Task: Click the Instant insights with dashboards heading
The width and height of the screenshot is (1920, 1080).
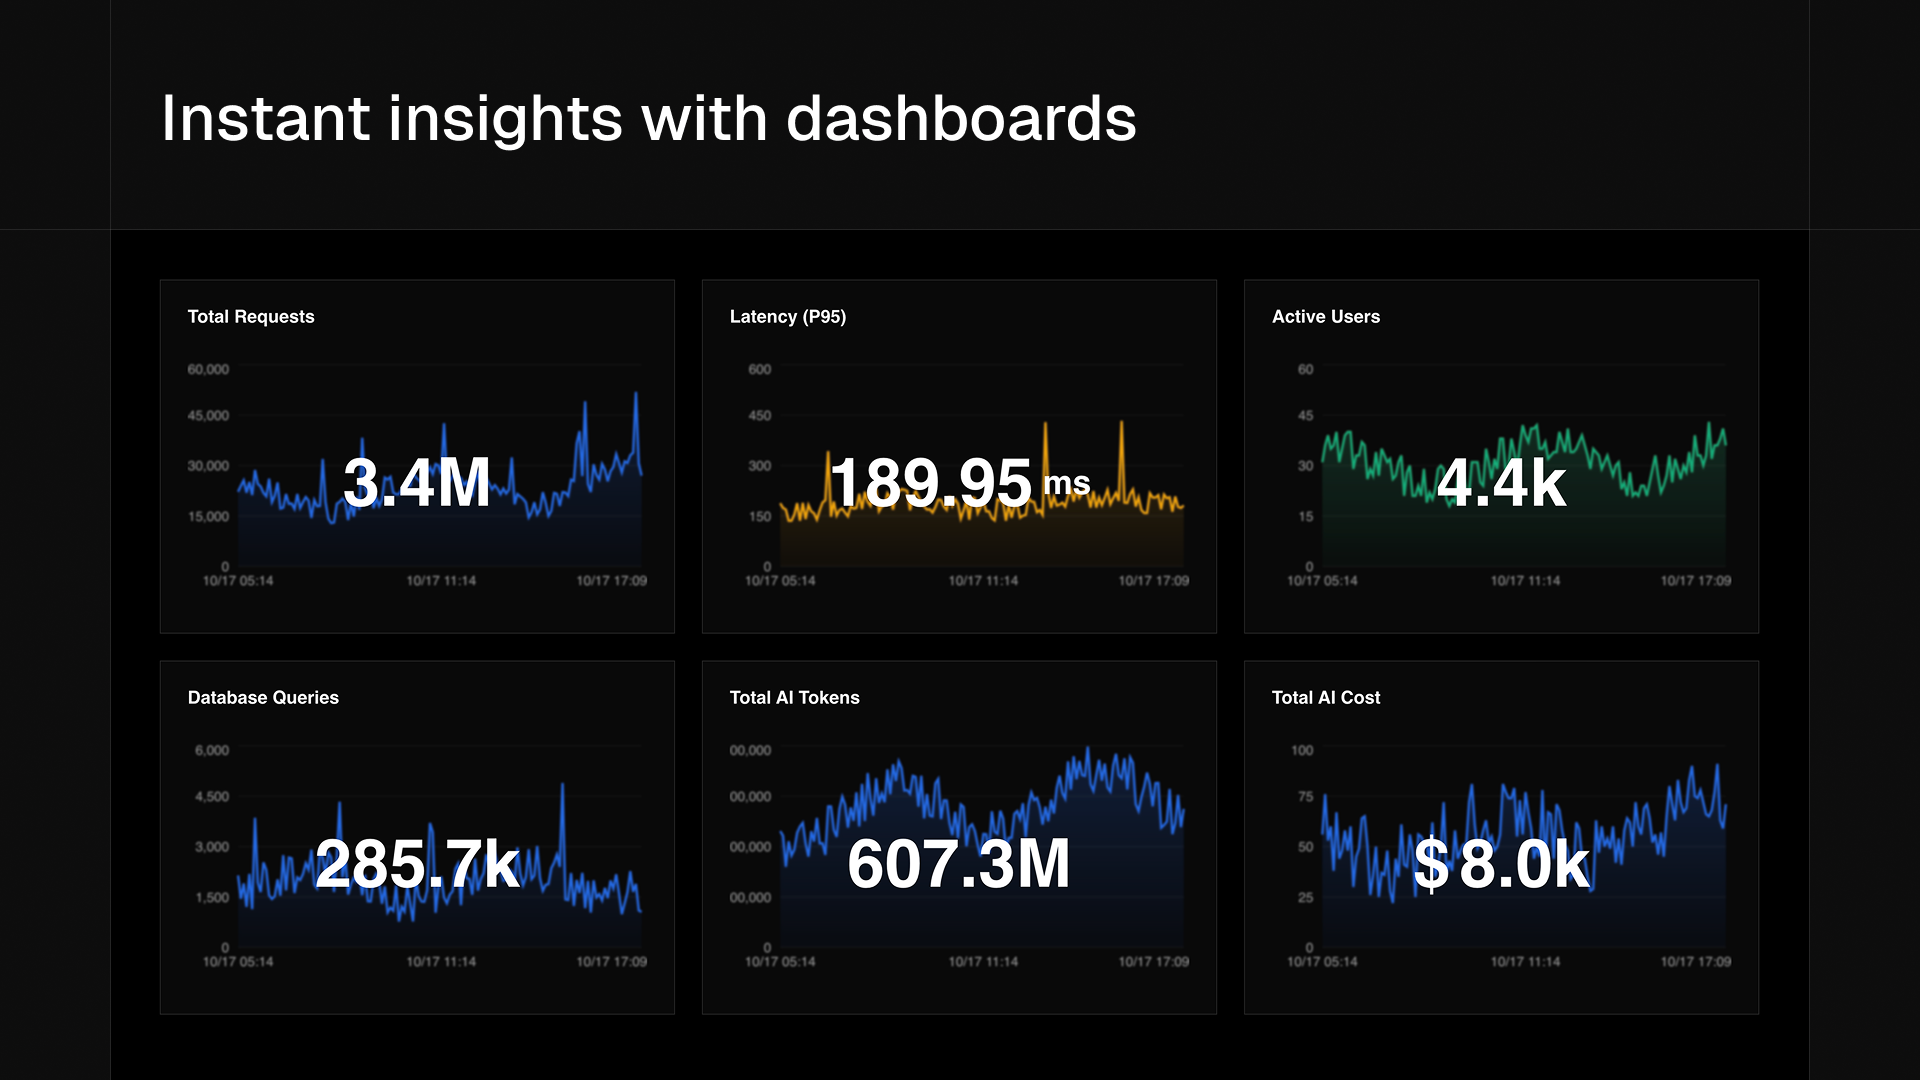Action: click(648, 119)
